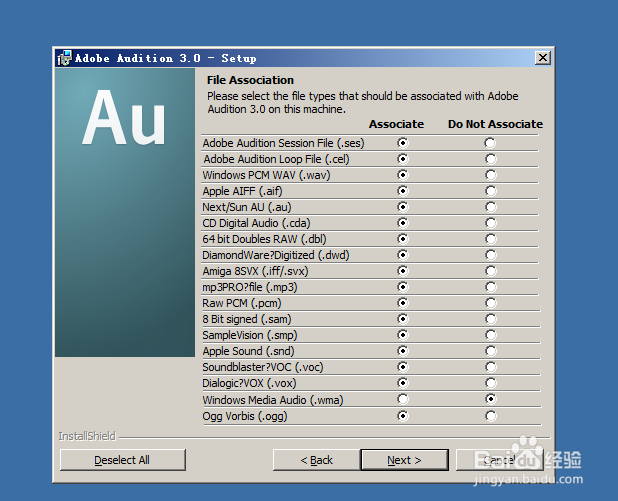Screen dimensions: 618x501
Task: Click the Do Not Associate column header
Action: [495, 124]
